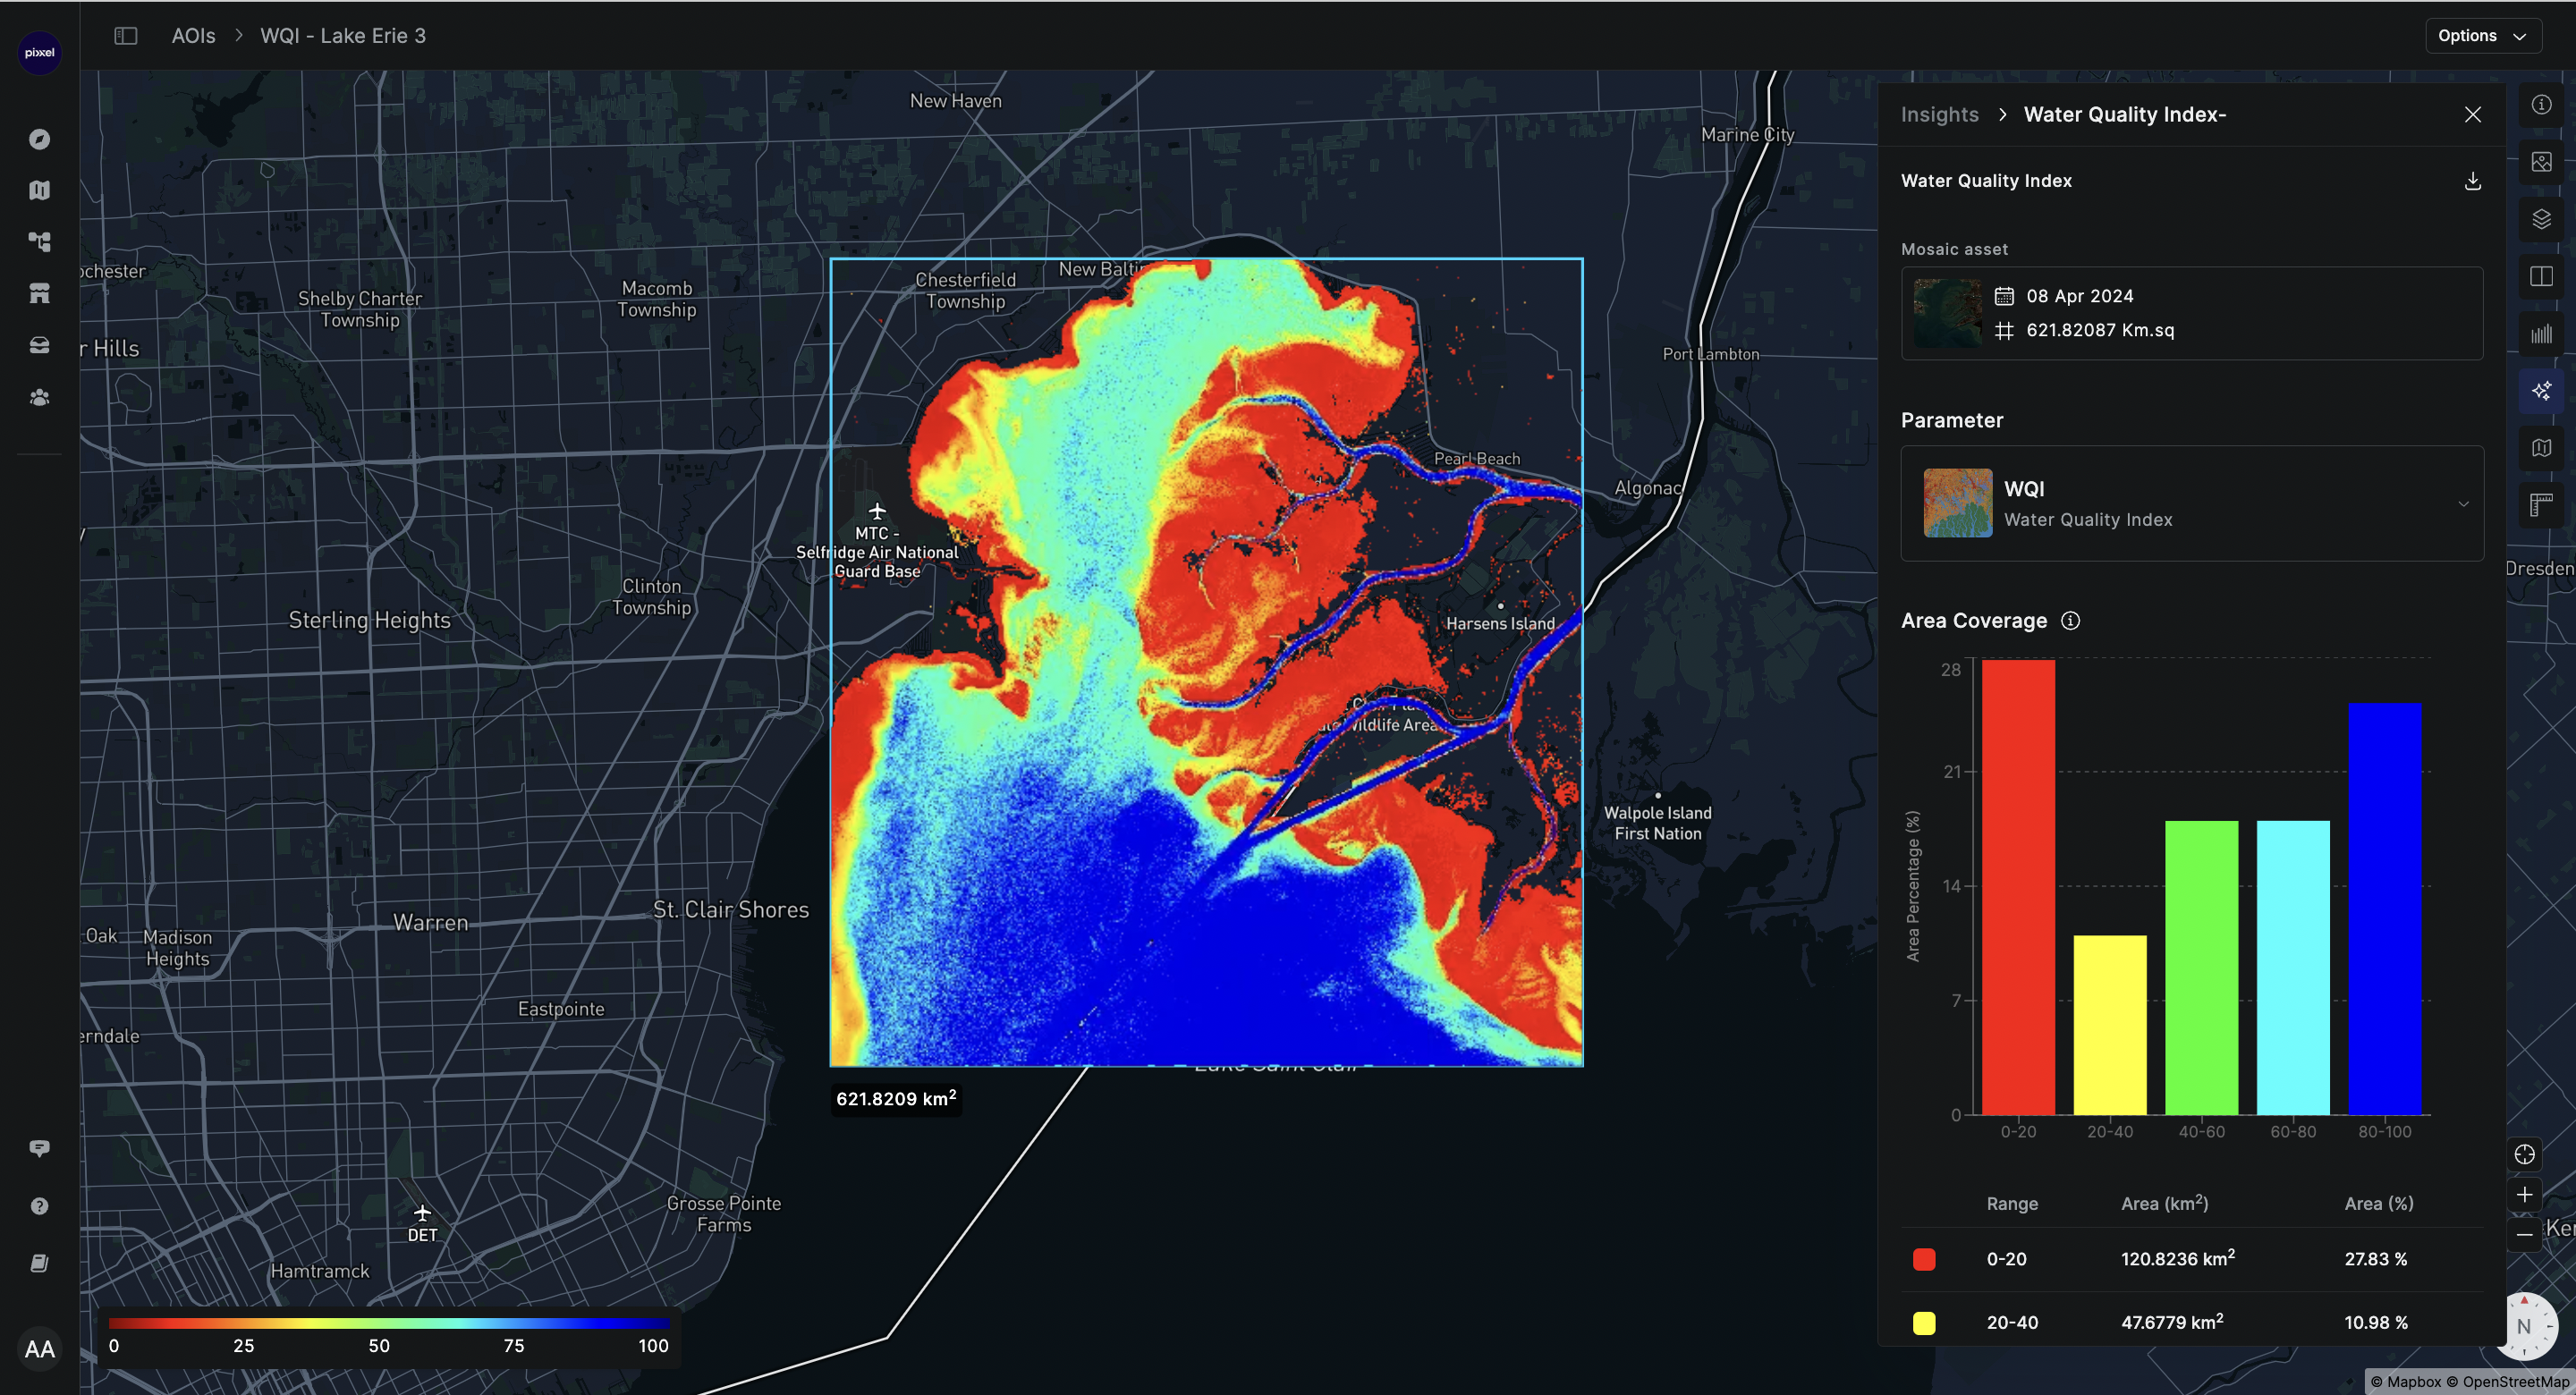Open the image snapshot tool on the right
This screenshot has height=1395, width=2576.
pyautogui.click(x=2541, y=160)
